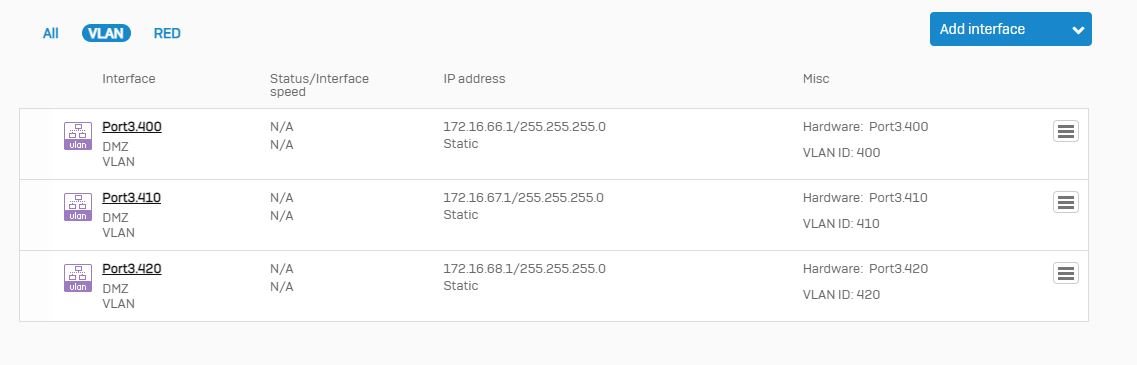This screenshot has height=365, width=1137.
Task: Open the Port3.420 interface link
Action: pos(132,269)
